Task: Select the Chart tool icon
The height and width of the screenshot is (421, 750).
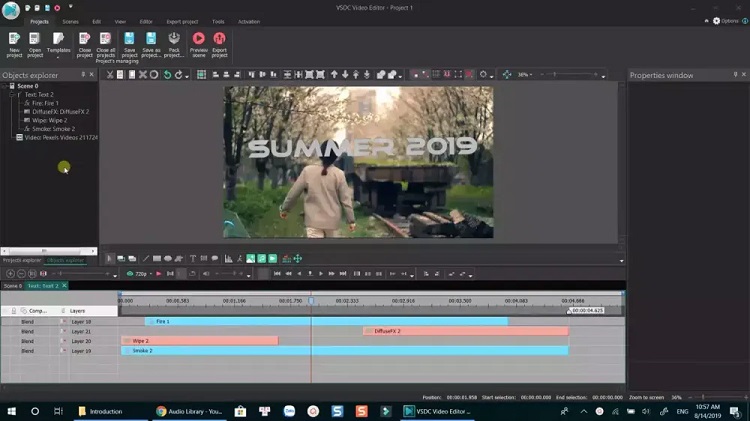Action: point(228,259)
